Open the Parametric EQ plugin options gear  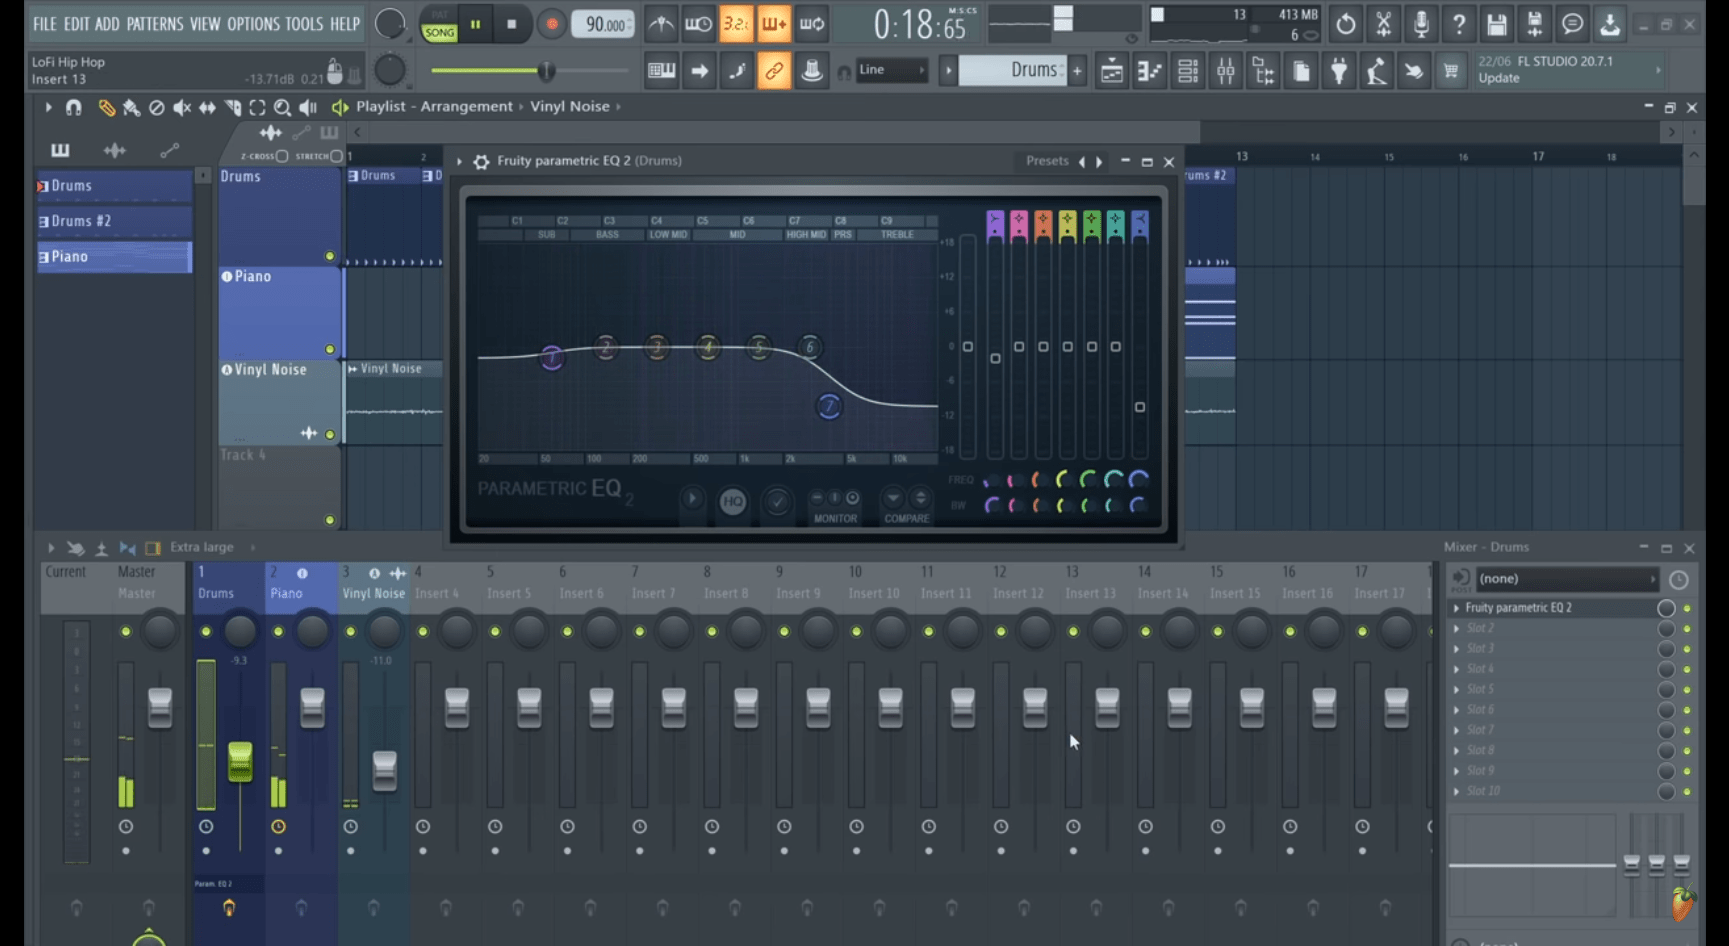point(481,161)
